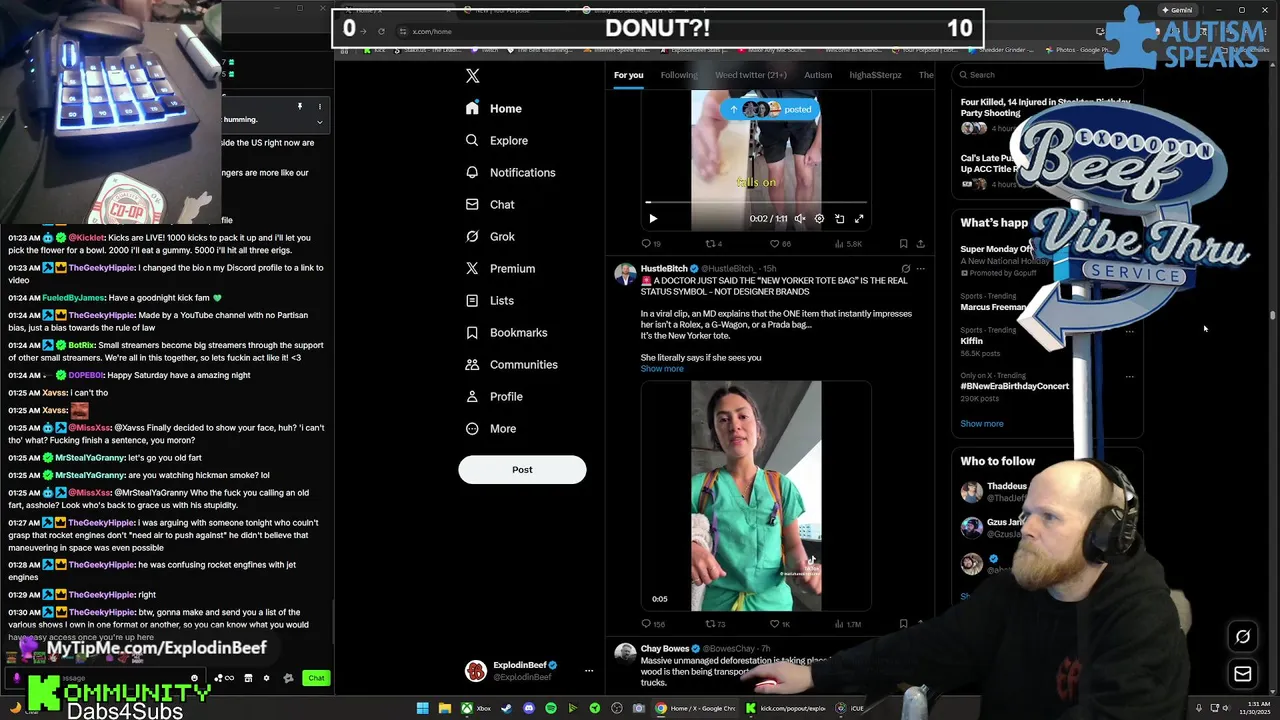The image size is (1280, 720).
Task: Open the emote picker in chat input
Action: click(x=194, y=678)
